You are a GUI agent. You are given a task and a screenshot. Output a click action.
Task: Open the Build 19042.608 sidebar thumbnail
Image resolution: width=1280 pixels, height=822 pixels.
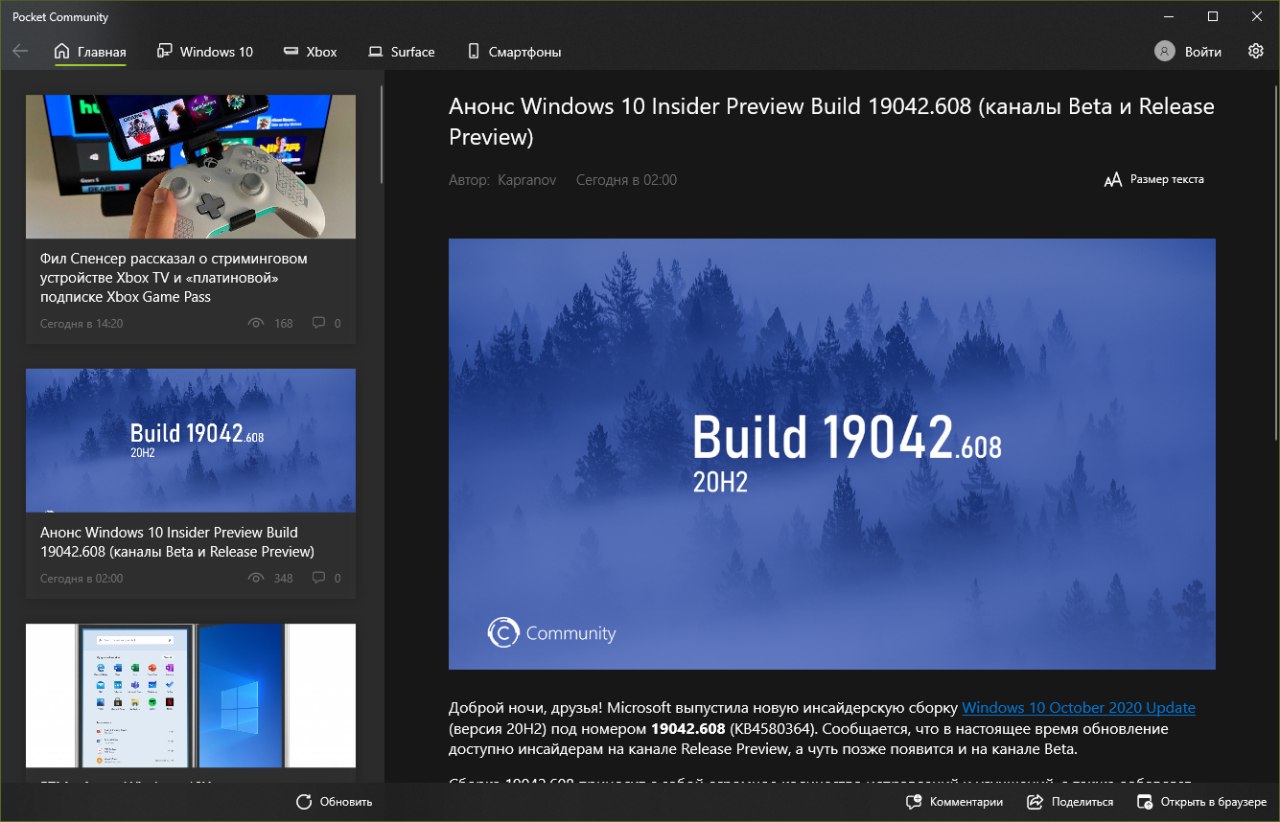tap(190, 440)
